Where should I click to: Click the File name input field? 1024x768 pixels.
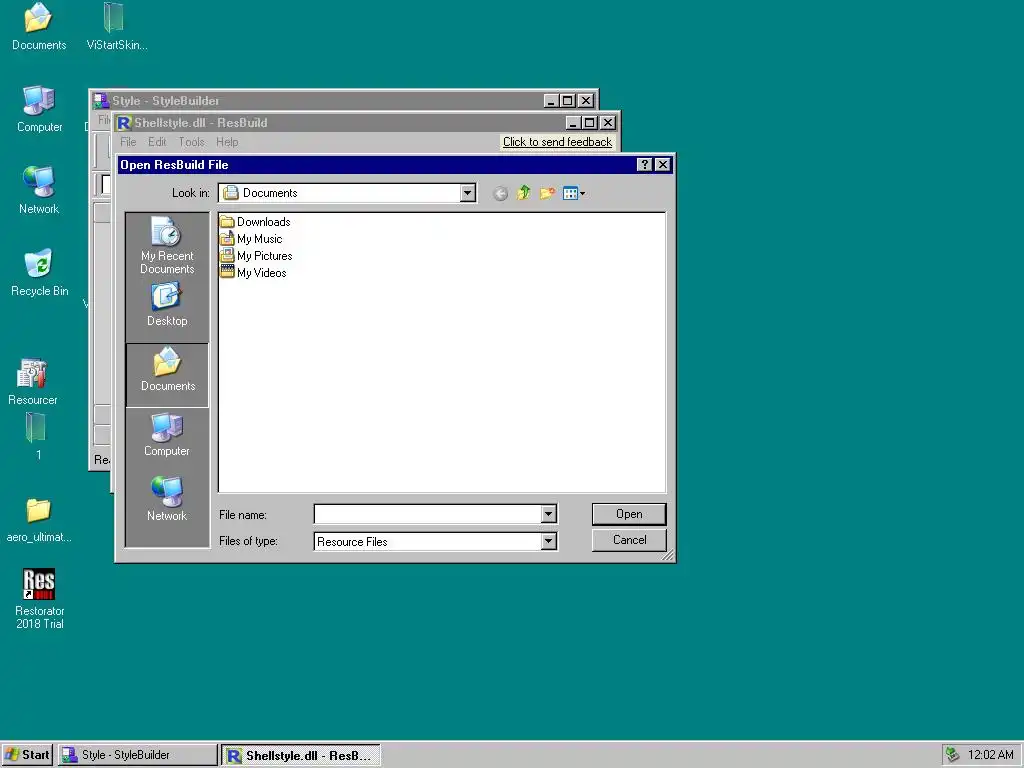click(428, 515)
